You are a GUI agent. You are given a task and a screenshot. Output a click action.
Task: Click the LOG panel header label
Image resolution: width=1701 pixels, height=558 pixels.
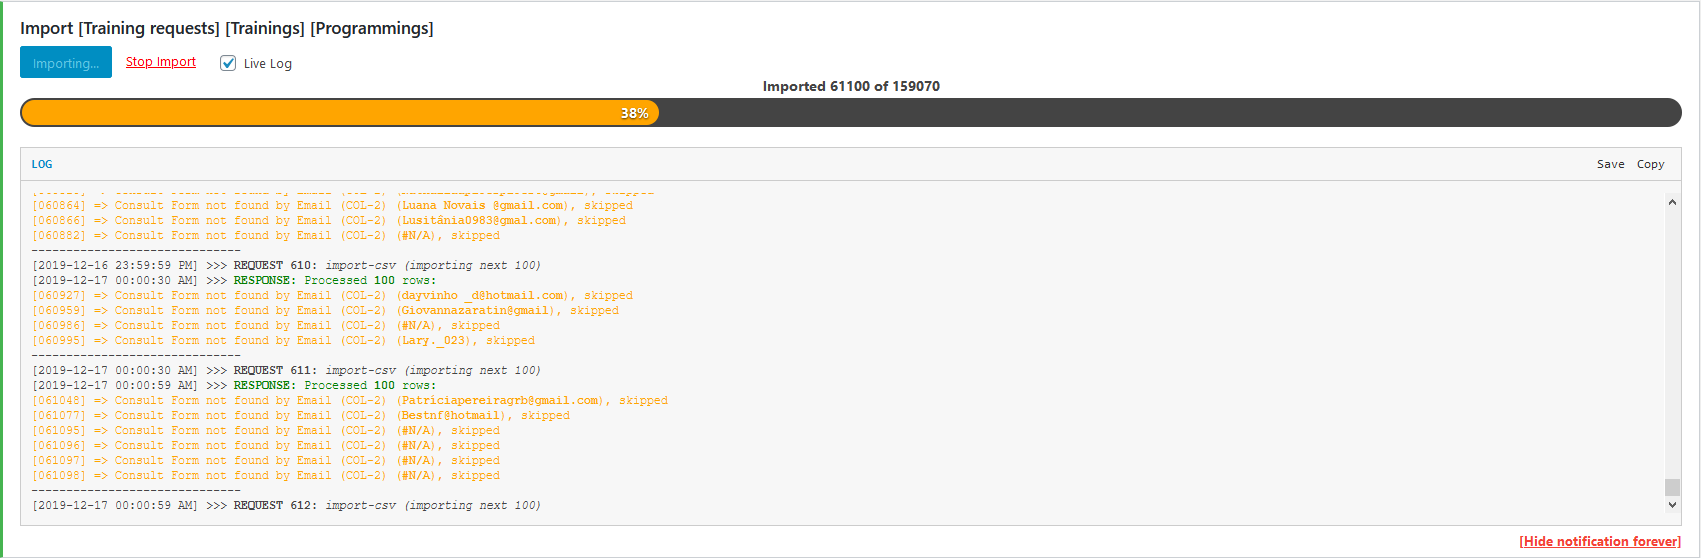point(42,164)
